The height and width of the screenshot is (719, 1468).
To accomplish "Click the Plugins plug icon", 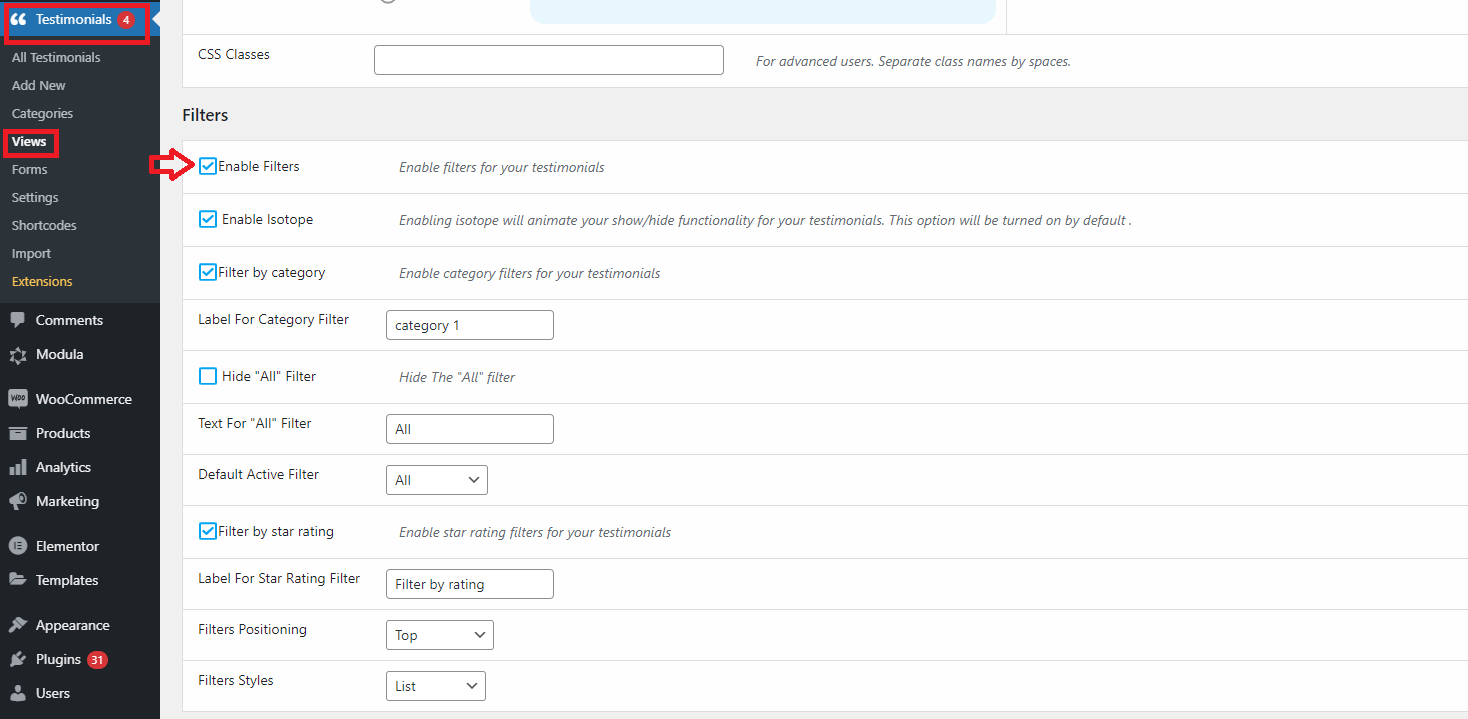I will click(x=18, y=659).
